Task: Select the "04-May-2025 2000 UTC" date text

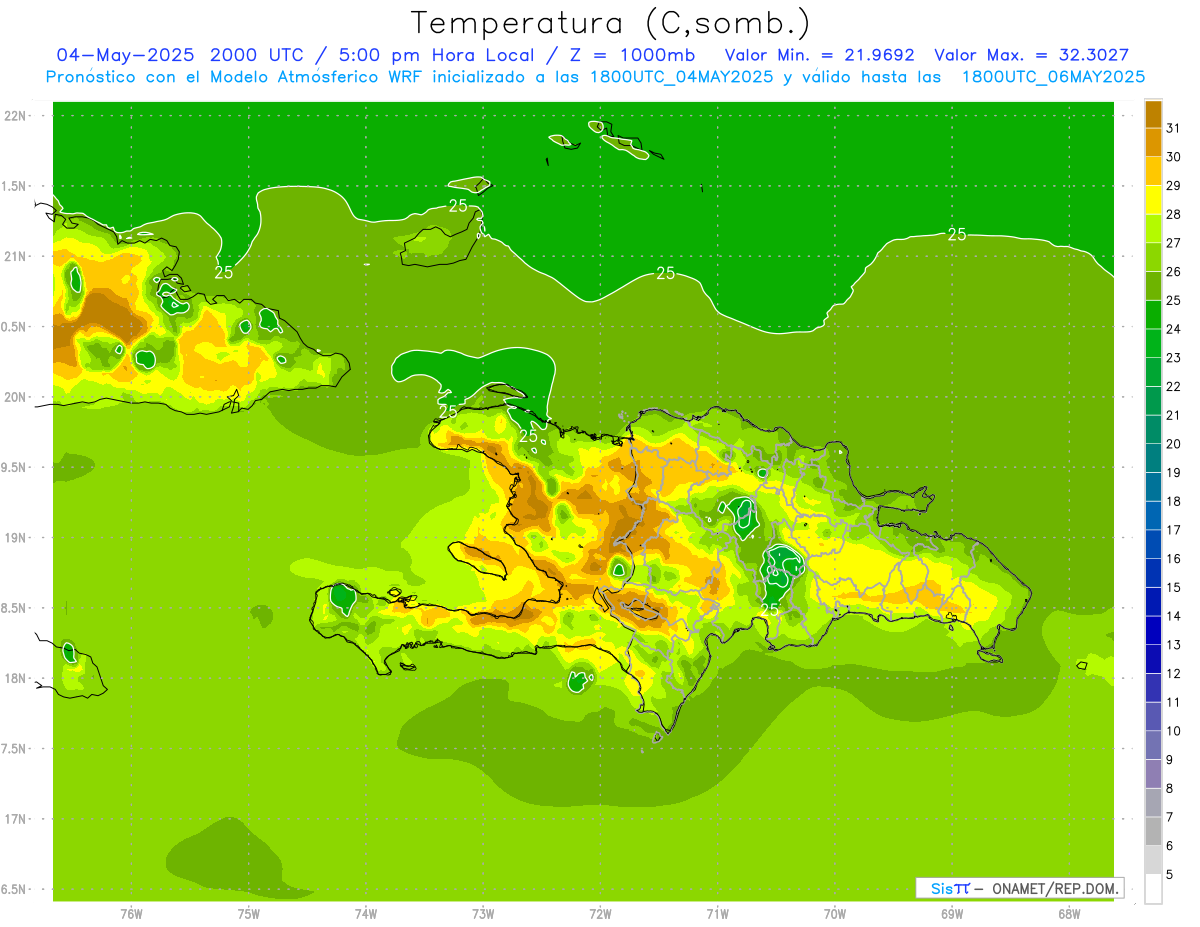Action: click(178, 55)
